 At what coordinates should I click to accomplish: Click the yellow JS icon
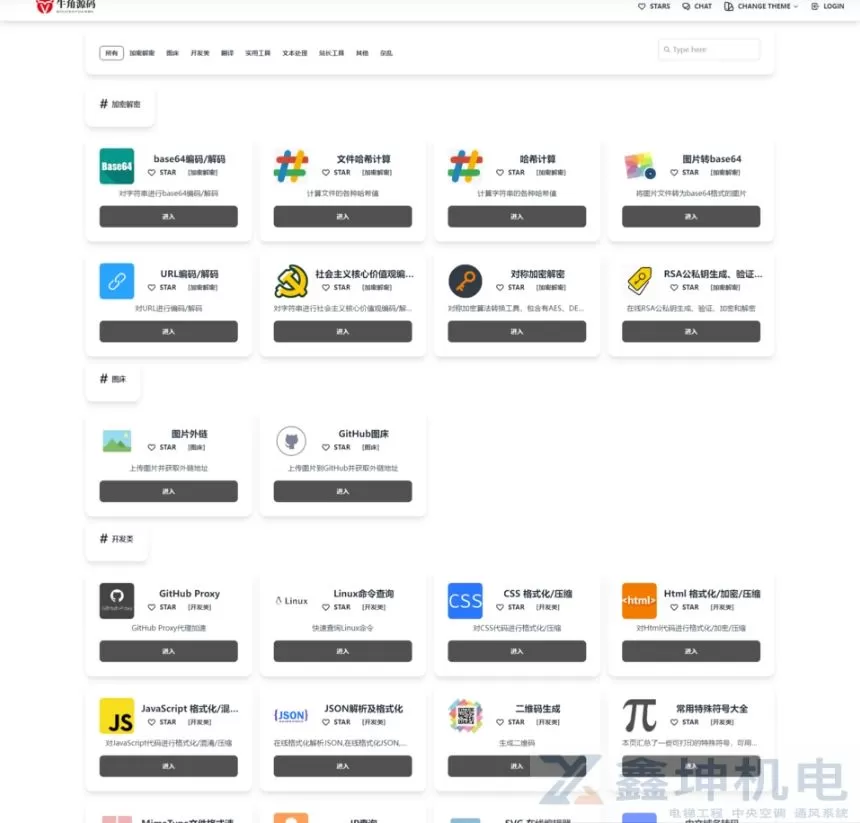(116, 716)
